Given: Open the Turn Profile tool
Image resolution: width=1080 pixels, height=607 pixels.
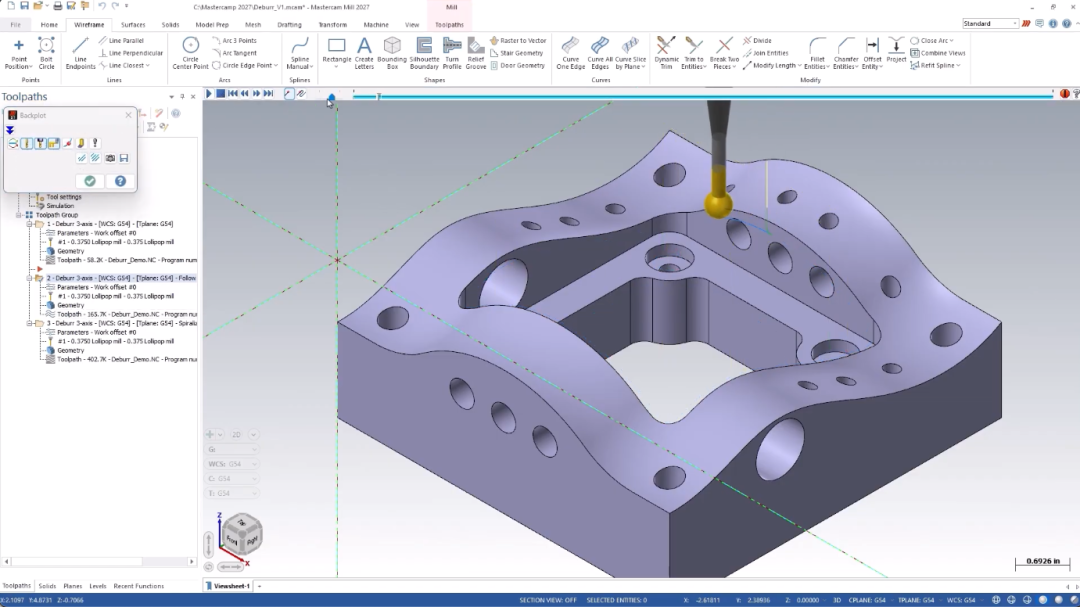Looking at the screenshot, I should pyautogui.click(x=452, y=54).
